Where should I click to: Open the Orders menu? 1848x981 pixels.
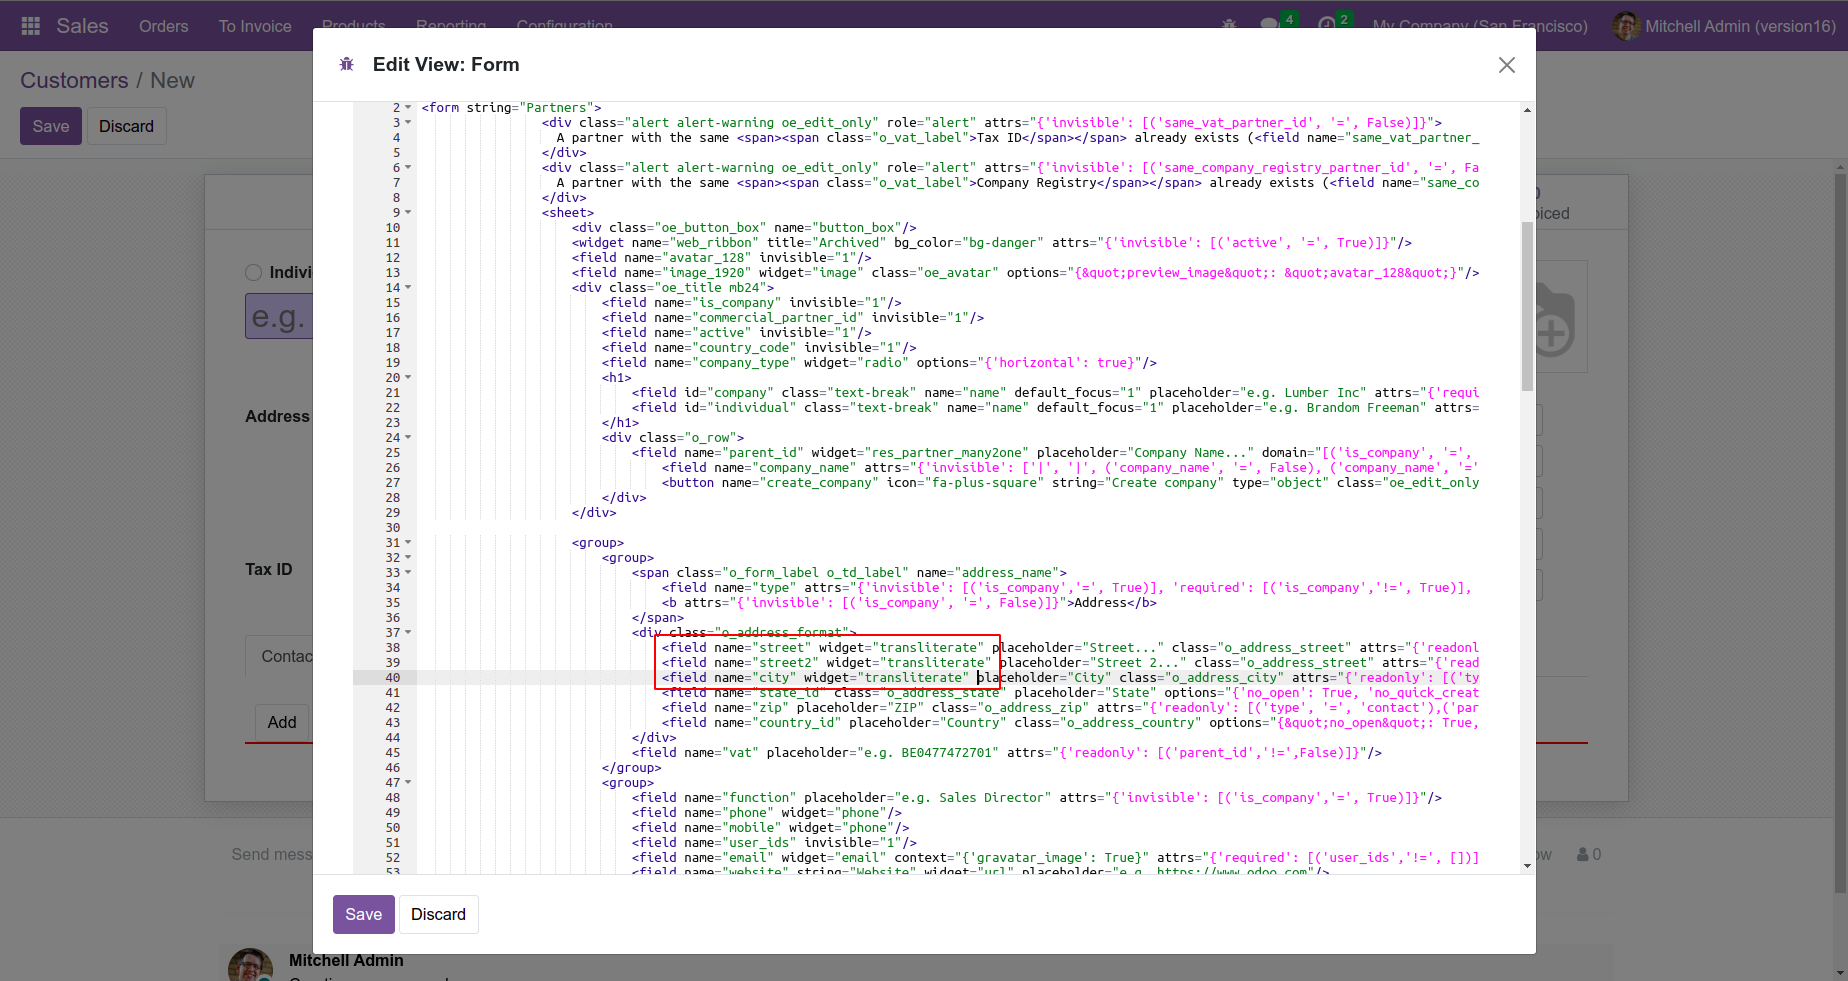(x=163, y=26)
